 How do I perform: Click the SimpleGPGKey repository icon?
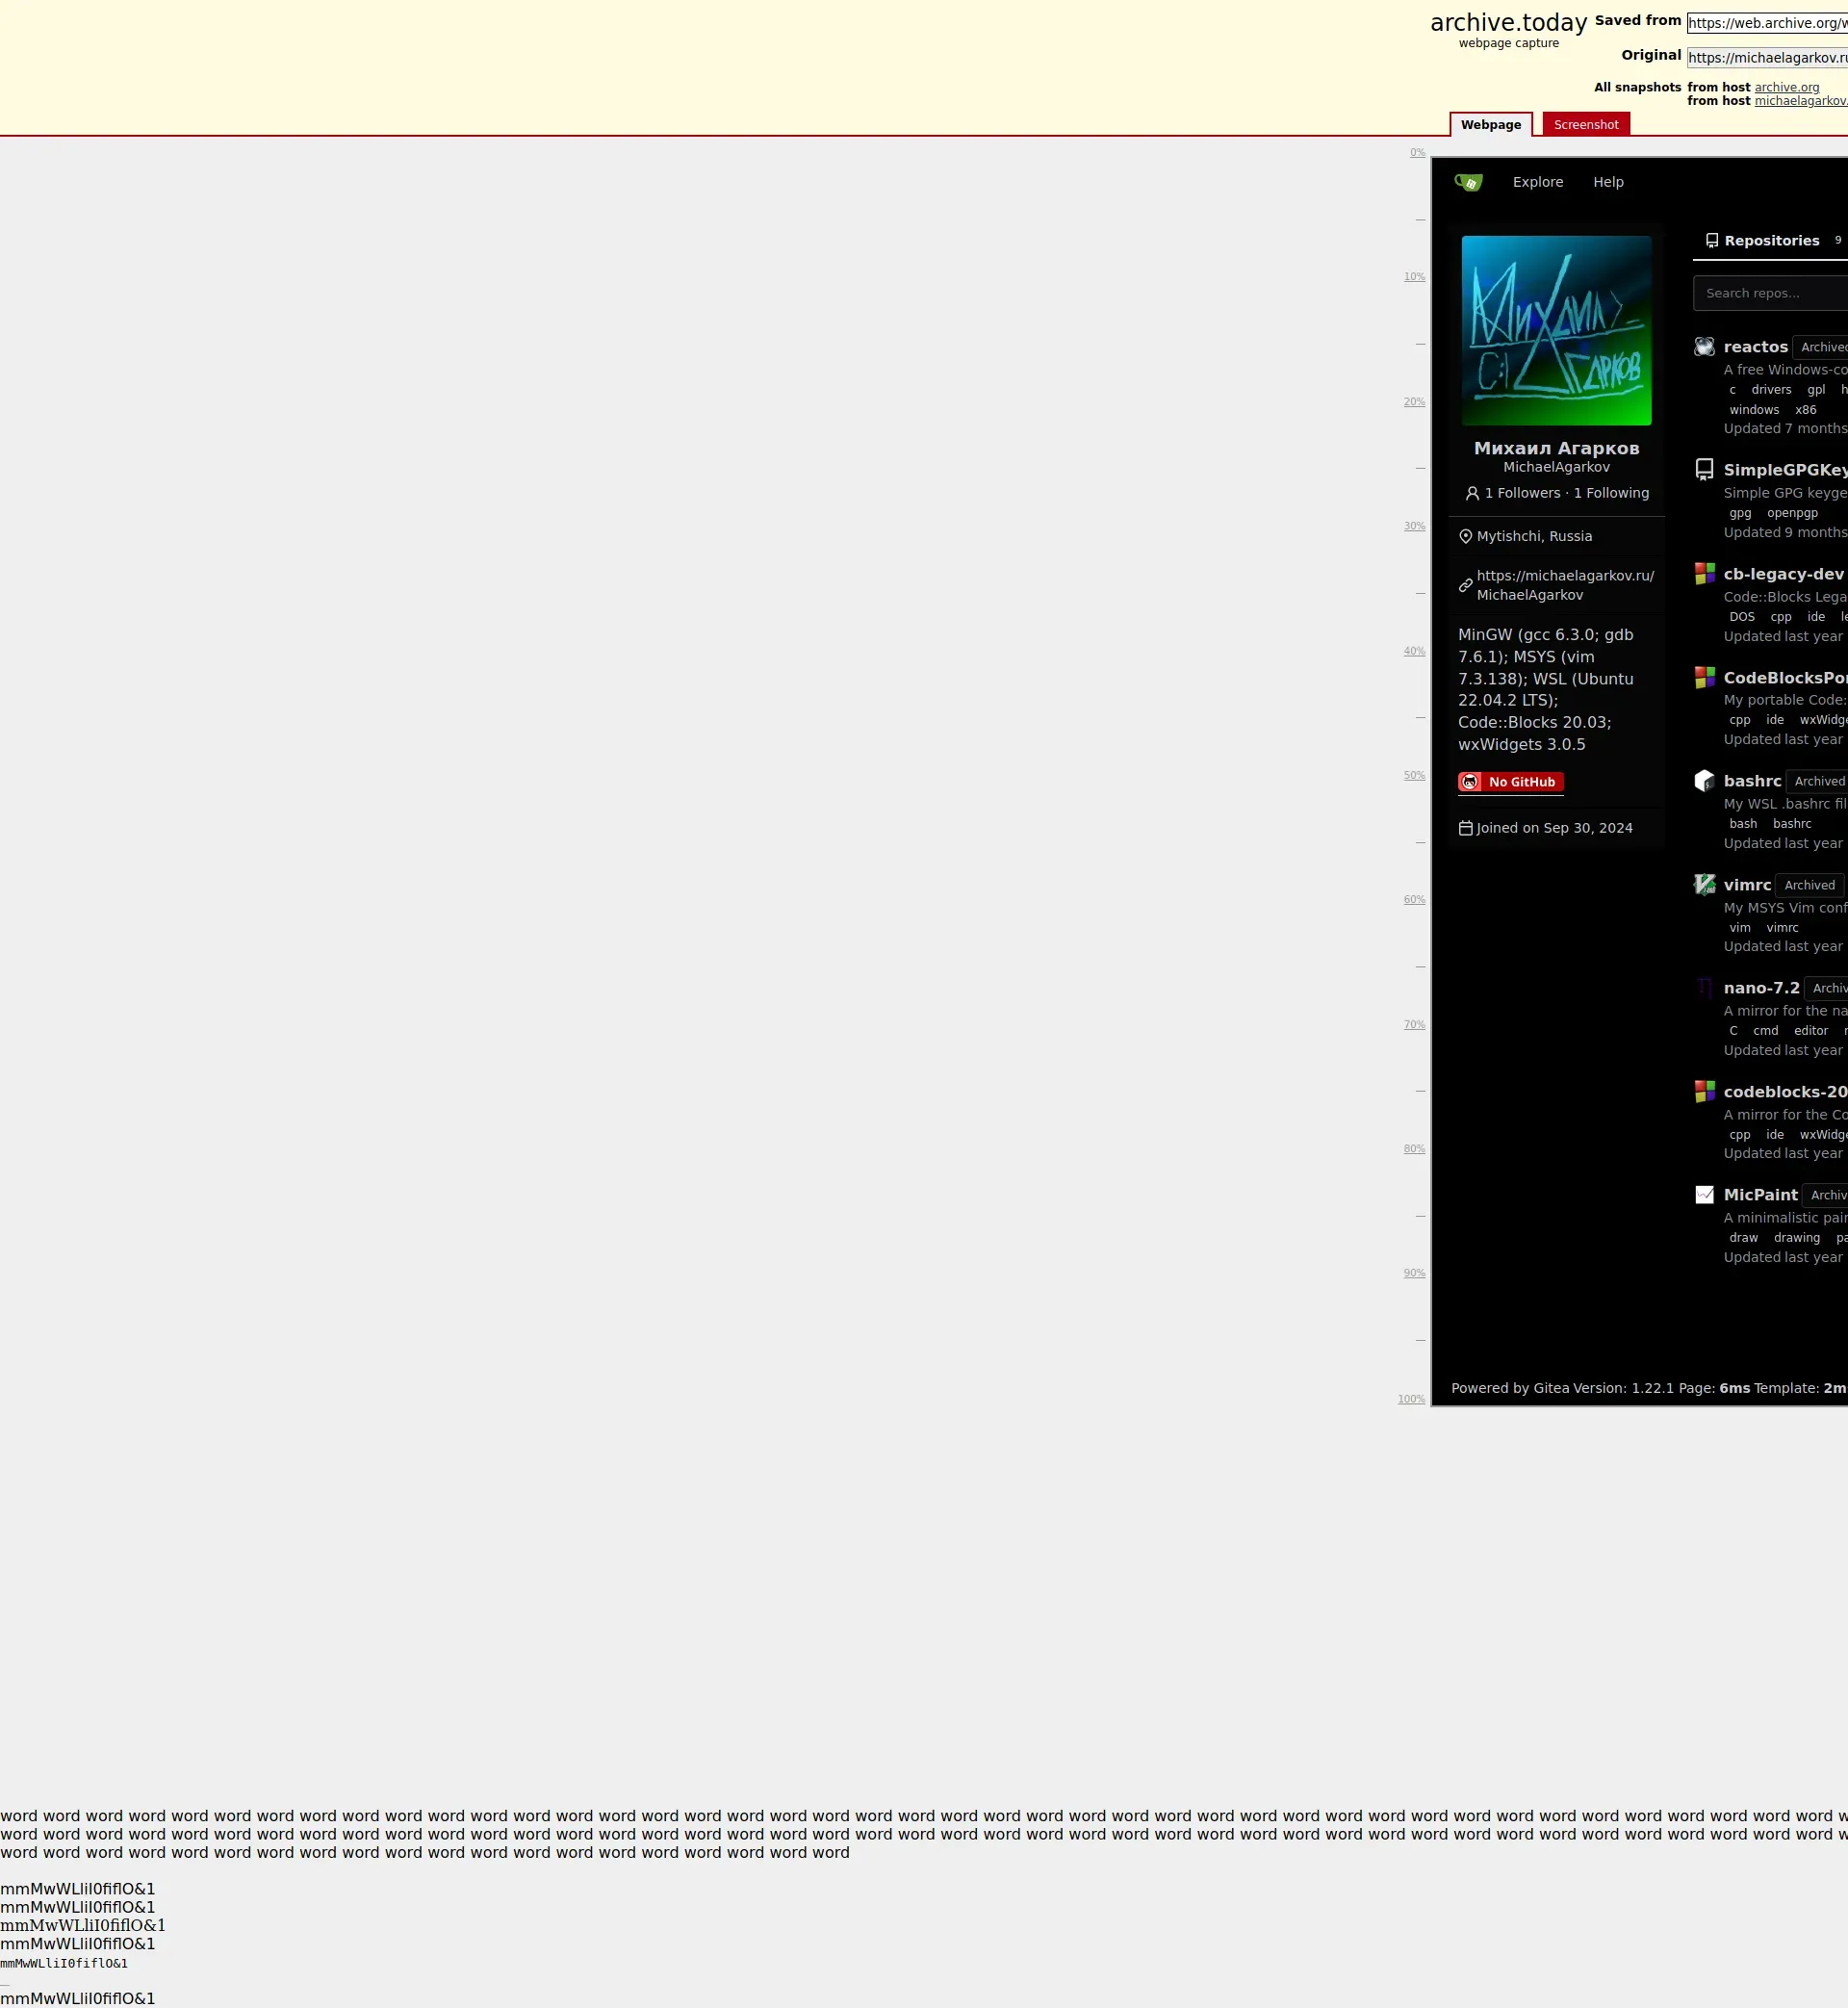click(x=1704, y=470)
